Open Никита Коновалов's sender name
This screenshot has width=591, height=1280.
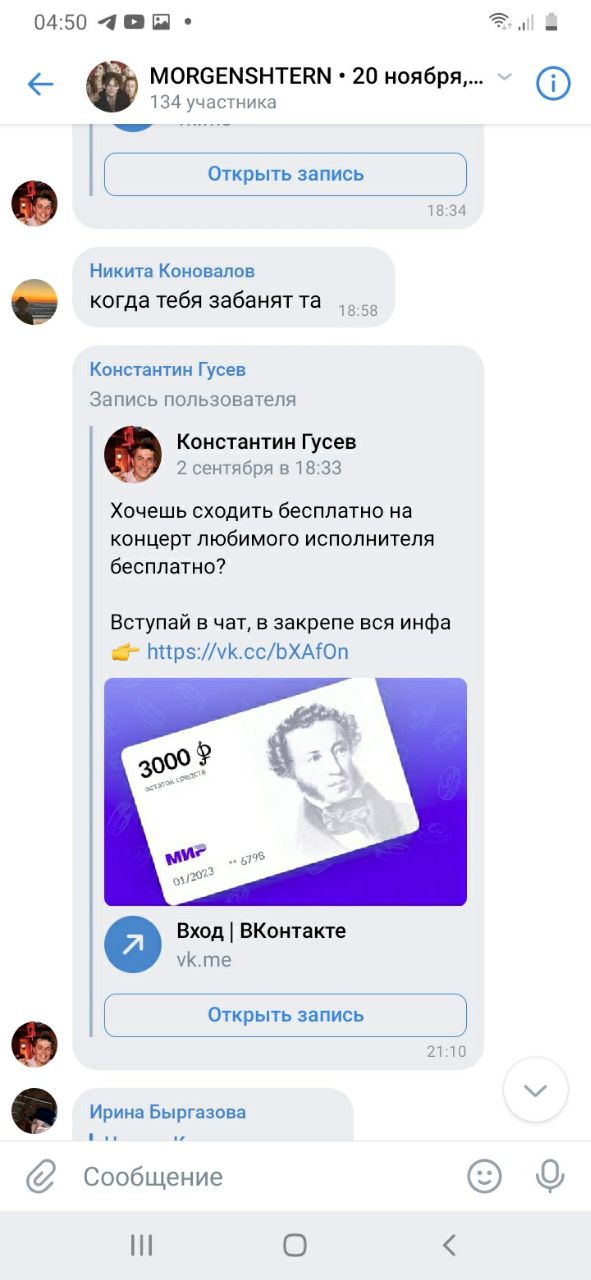pos(172,271)
